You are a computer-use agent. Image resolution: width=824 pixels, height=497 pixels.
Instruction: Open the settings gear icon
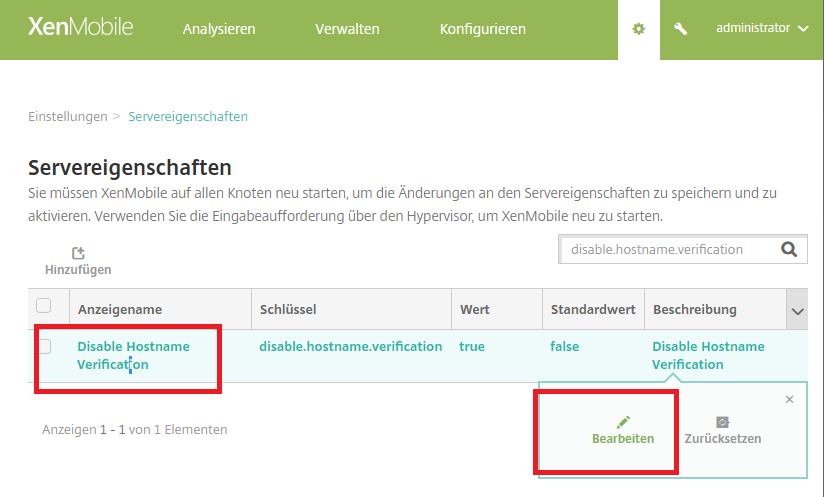tap(638, 29)
